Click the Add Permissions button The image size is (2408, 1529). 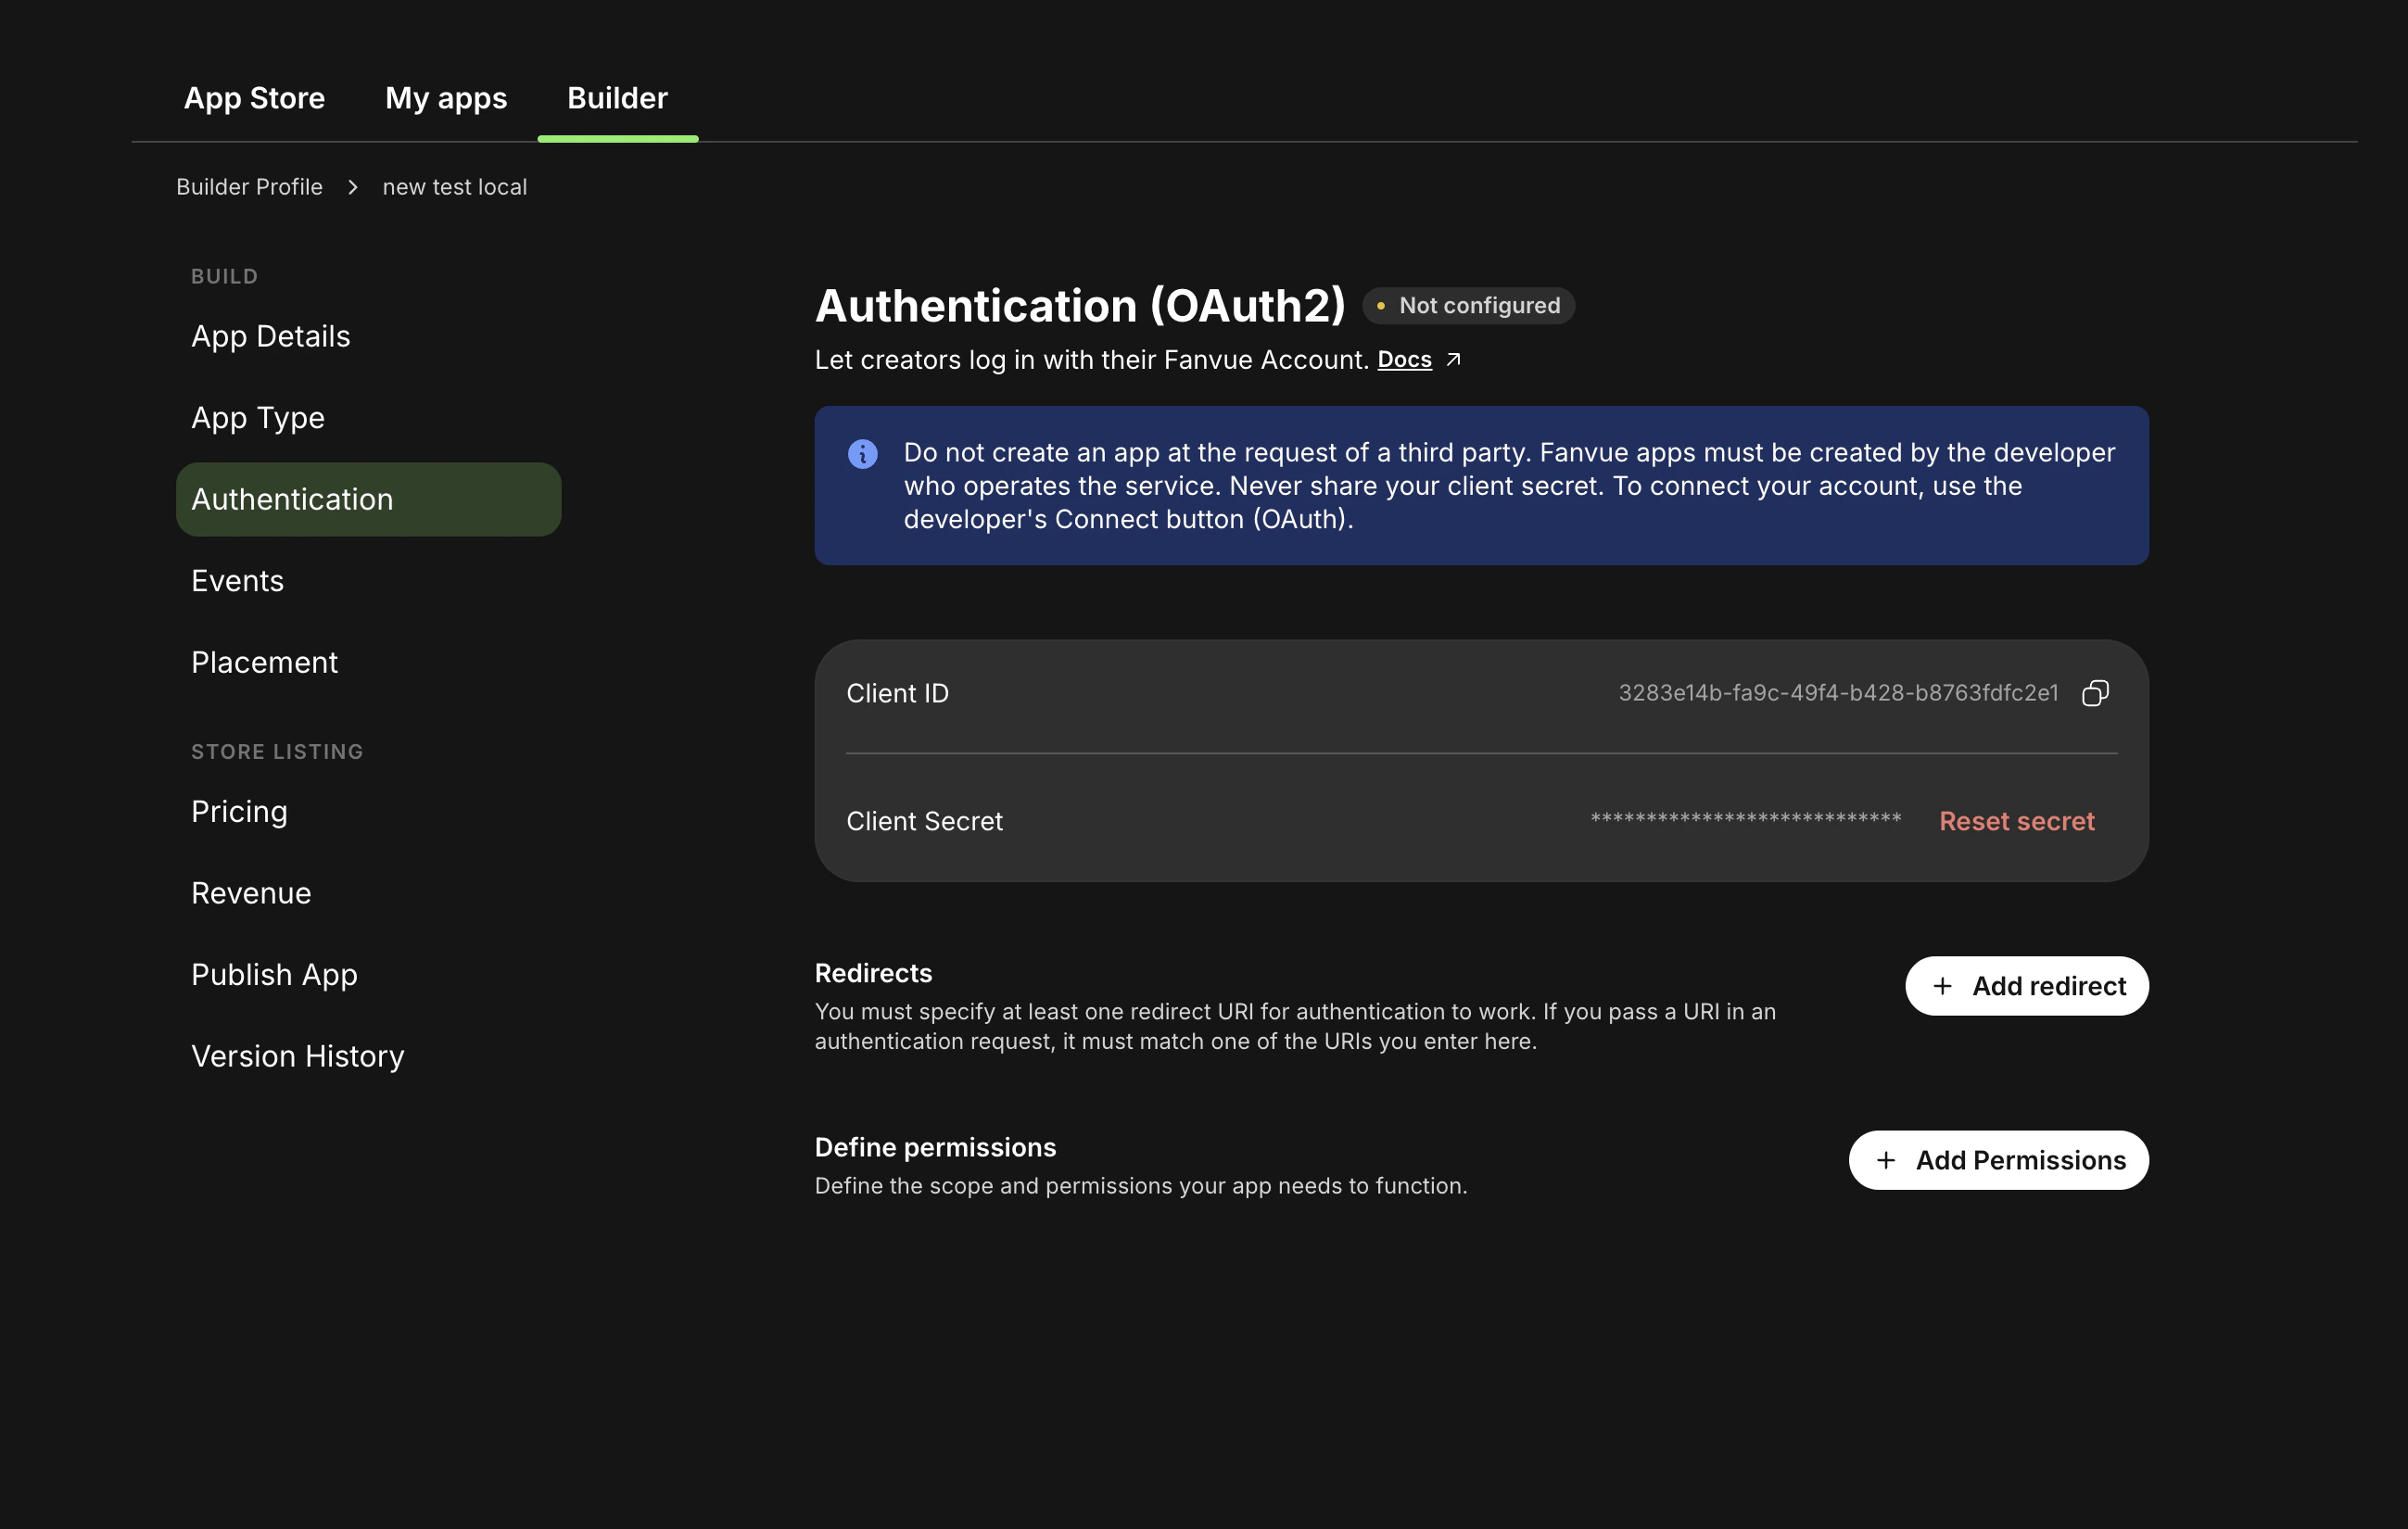1998,1160
